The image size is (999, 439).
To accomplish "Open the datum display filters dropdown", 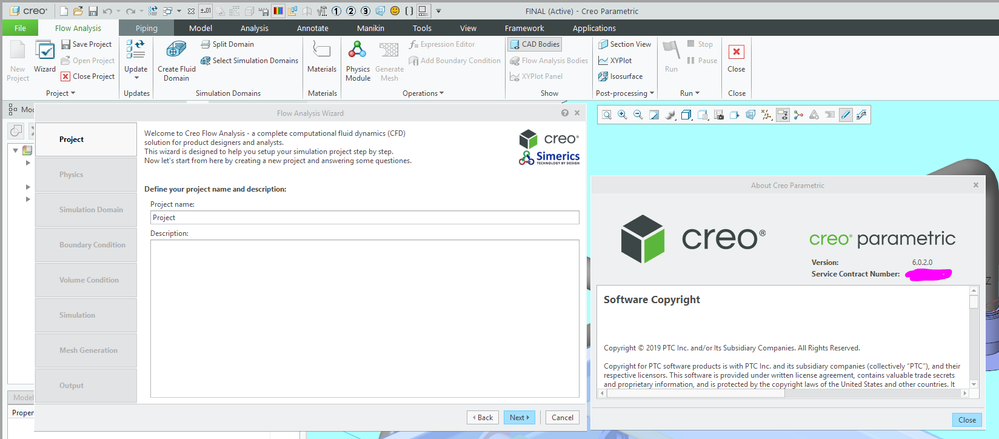I will click(x=767, y=115).
